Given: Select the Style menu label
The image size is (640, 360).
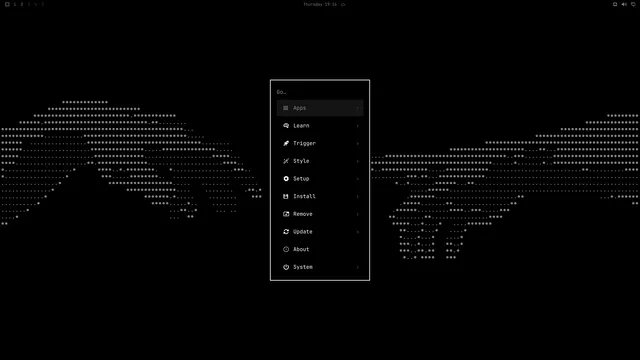Looking at the screenshot, I should pos(301,161).
